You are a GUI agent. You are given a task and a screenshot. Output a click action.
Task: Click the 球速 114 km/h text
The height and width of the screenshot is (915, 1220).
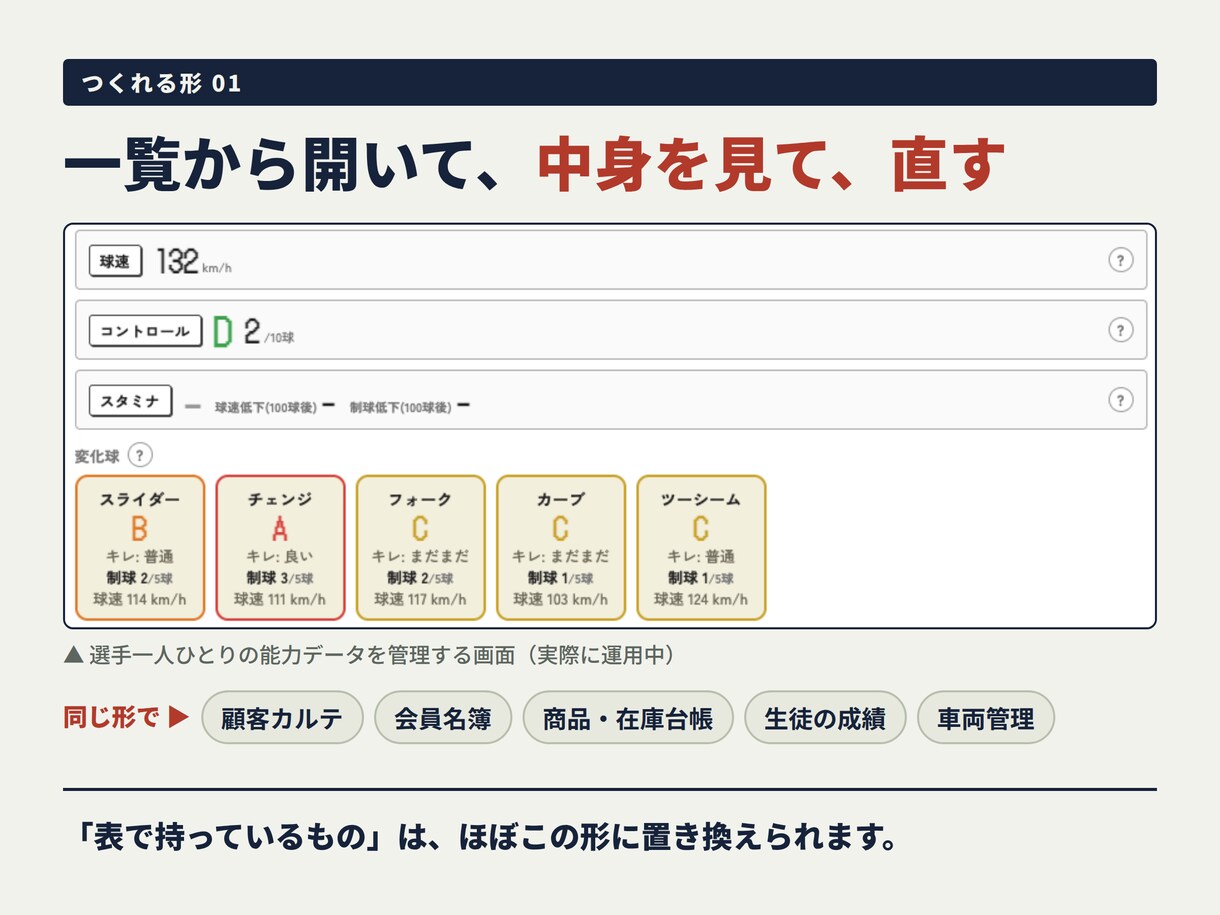tap(140, 600)
